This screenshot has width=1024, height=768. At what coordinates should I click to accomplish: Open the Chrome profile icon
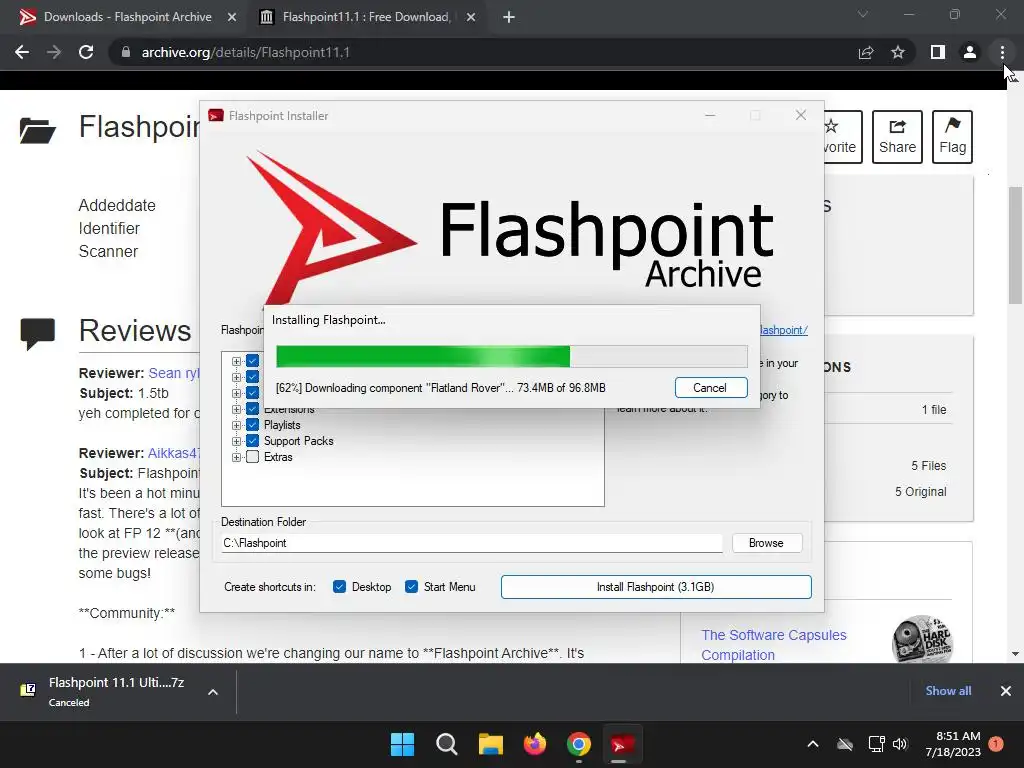(x=970, y=52)
